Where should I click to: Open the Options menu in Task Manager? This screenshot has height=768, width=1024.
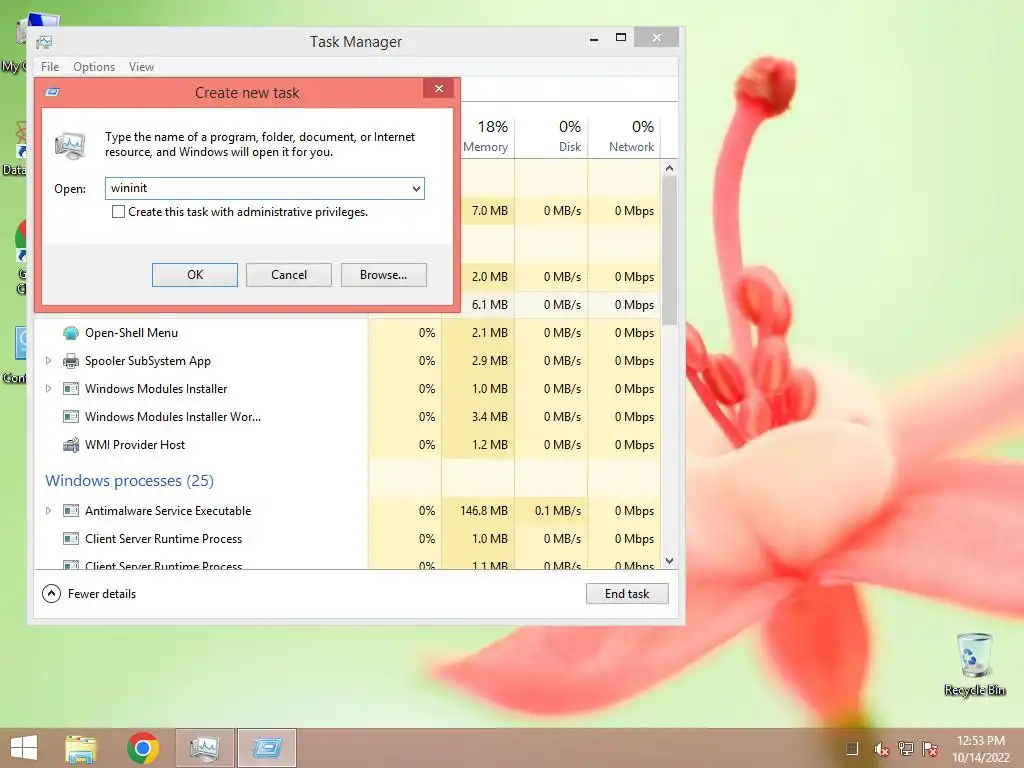point(94,67)
